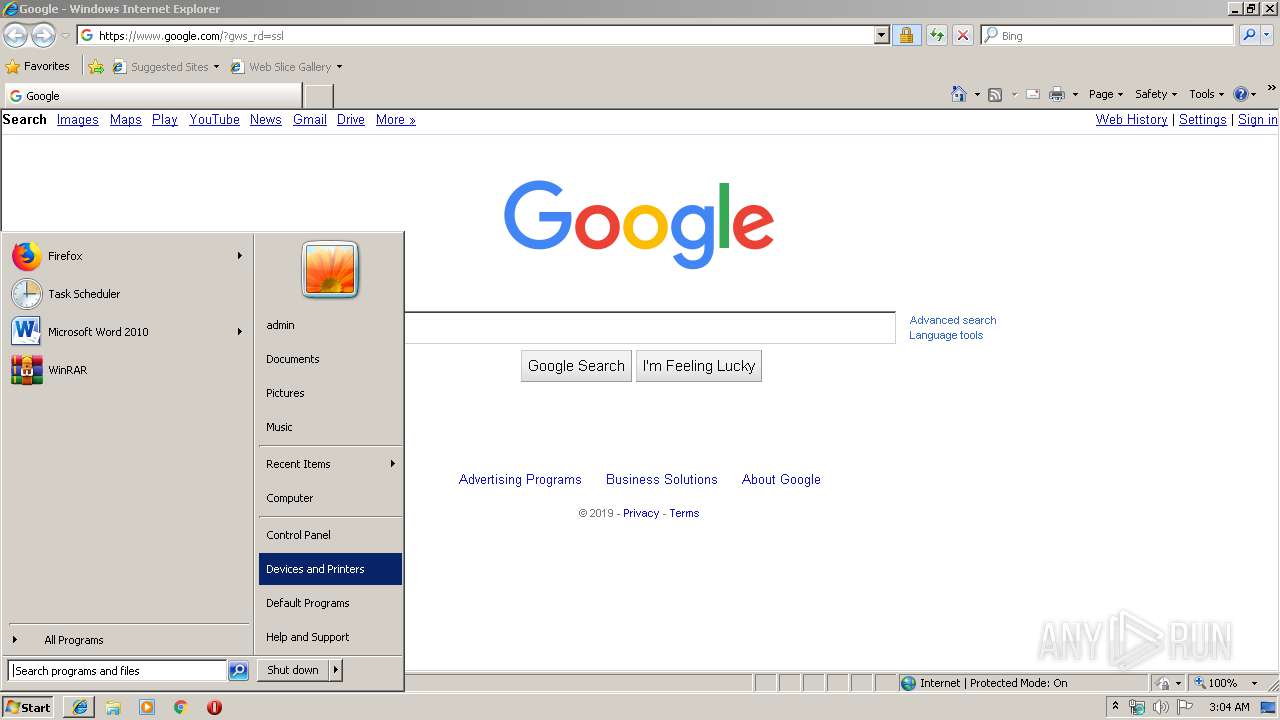Viewport: 1280px width, 720px height.
Task: Click the red Opera icon on taskbar
Action: point(214,707)
